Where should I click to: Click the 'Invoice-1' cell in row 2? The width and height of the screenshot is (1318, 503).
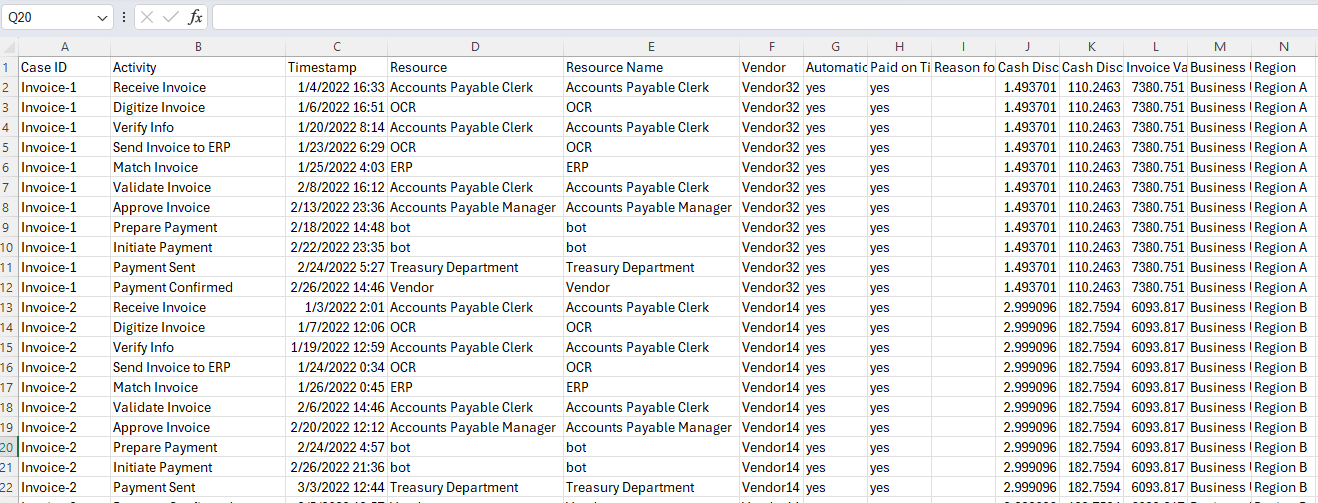pyautogui.click(x=64, y=87)
